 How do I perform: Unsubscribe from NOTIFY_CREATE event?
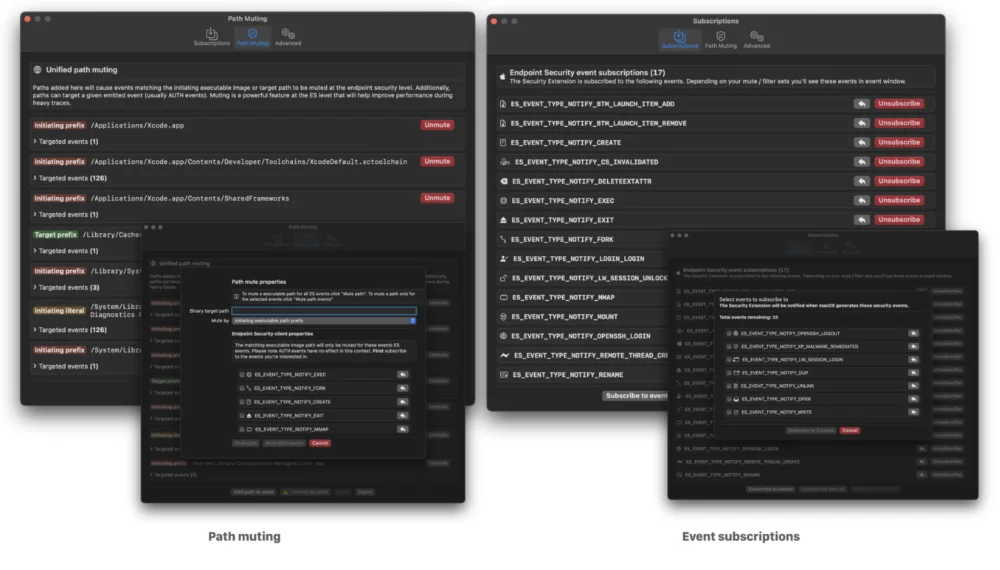pos(899,142)
